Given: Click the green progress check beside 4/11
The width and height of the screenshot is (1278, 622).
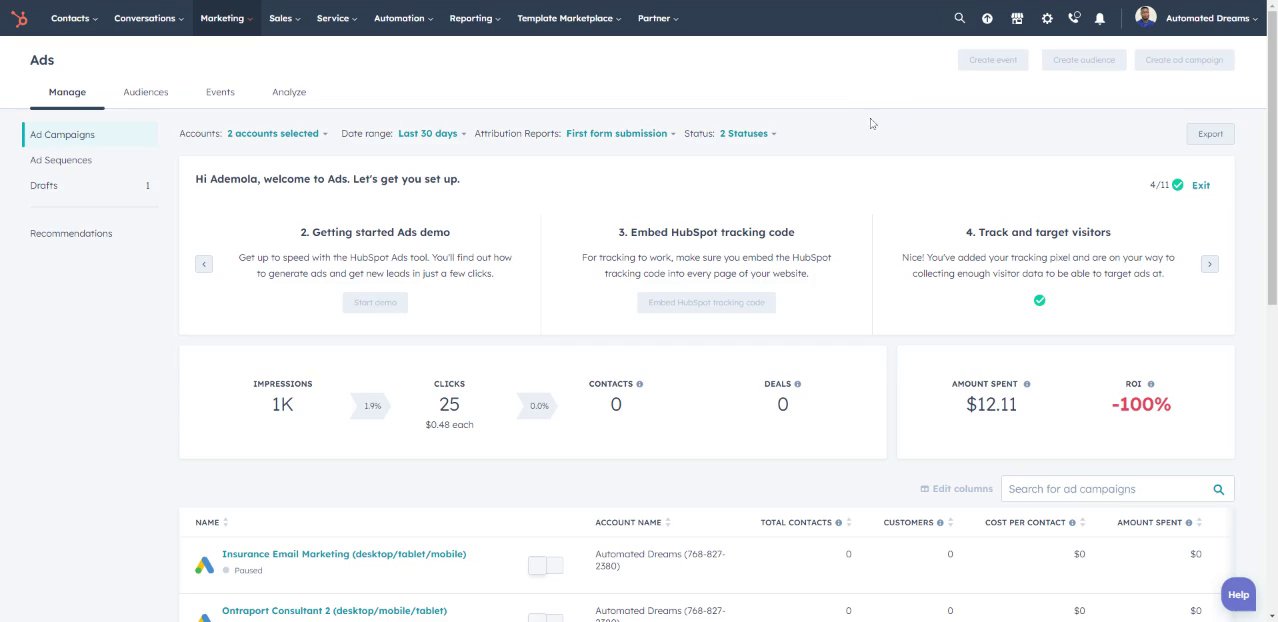Looking at the screenshot, I should (1178, 185).
